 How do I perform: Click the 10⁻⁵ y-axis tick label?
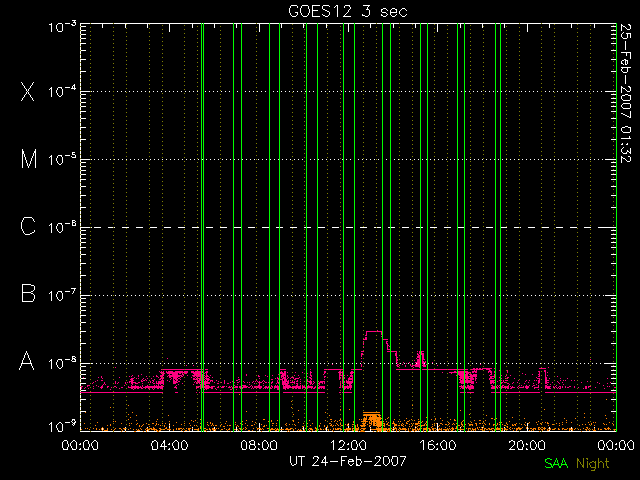pos(62,159)
